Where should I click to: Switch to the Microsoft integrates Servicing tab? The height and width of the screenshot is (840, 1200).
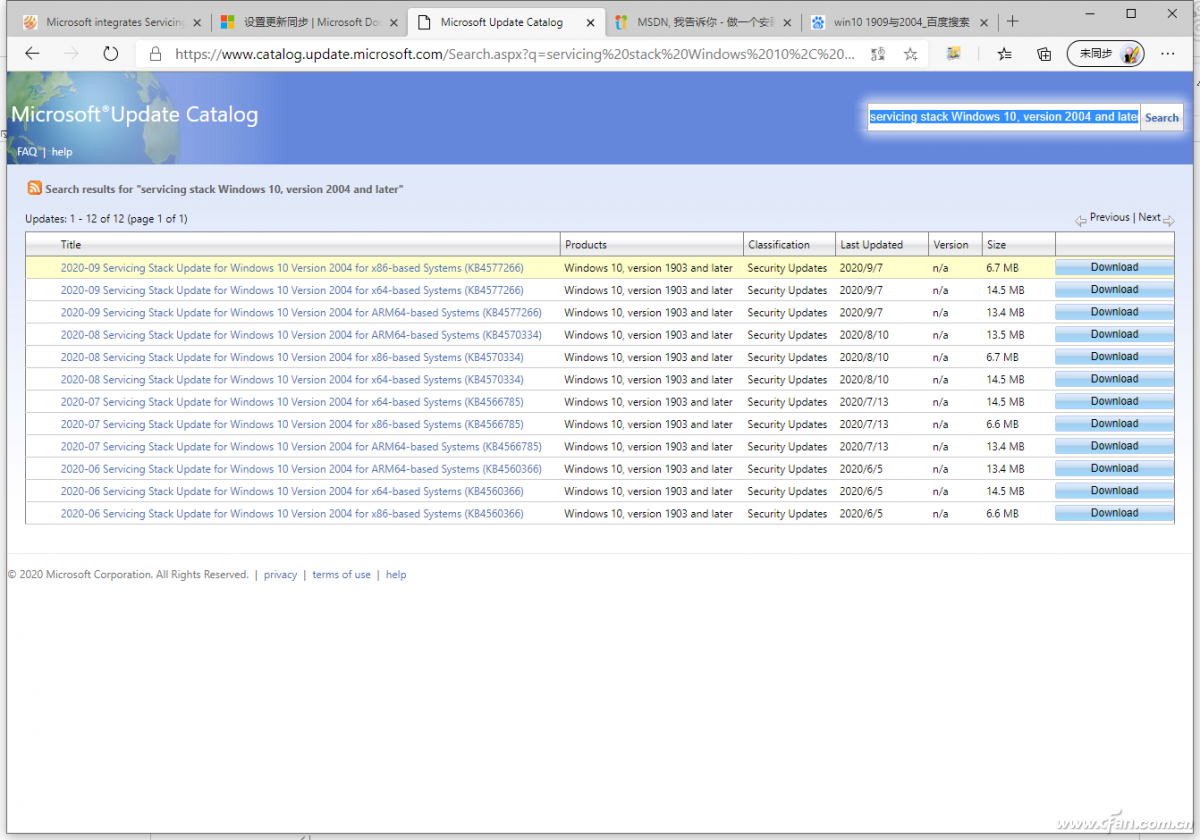tap(112, 22)
